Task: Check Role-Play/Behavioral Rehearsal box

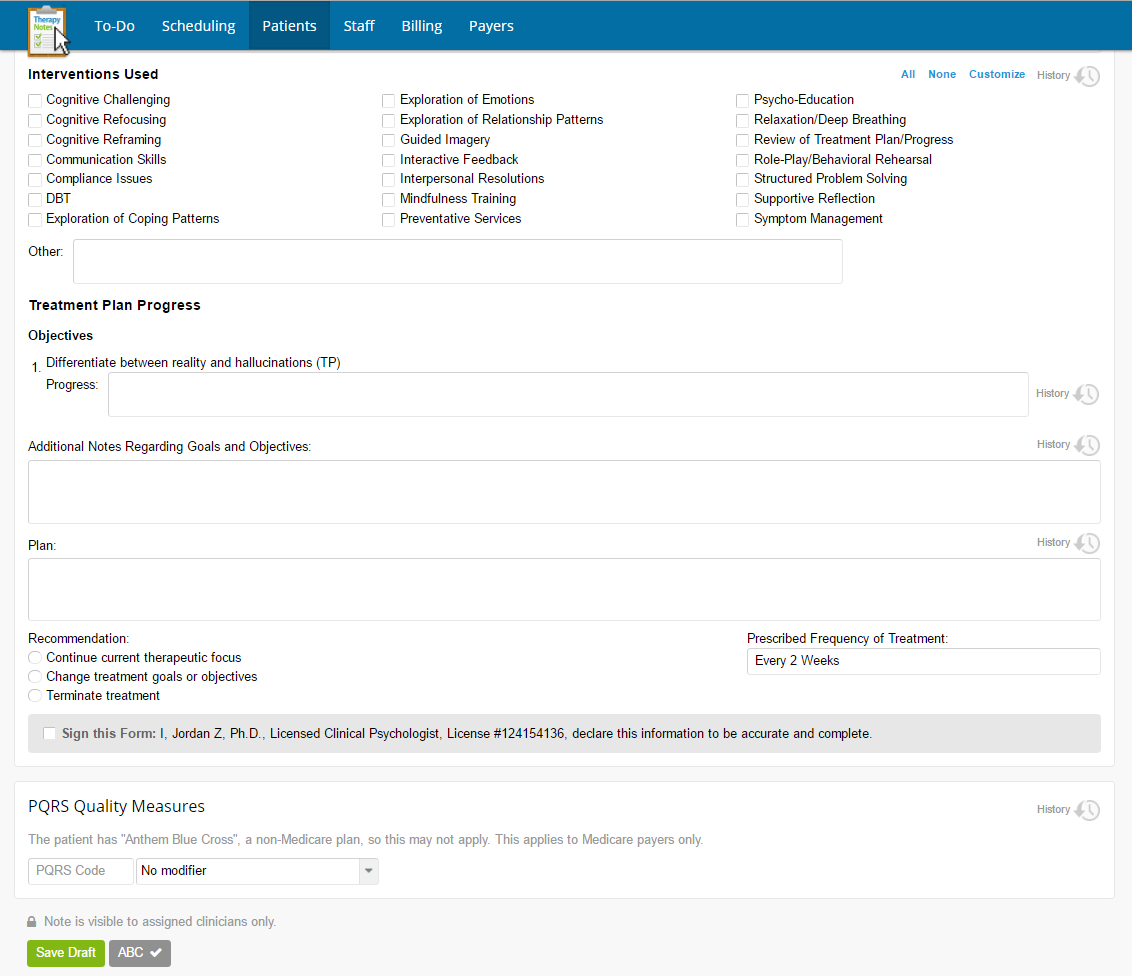Action: click(742, 160)
